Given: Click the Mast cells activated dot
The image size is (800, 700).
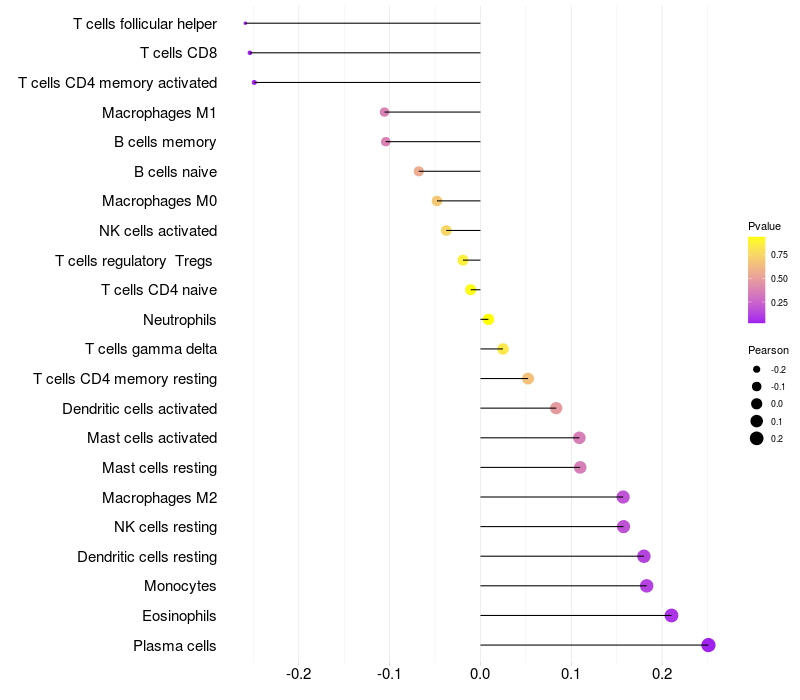Looking at the screenshot, I should [x=579, y=438].
